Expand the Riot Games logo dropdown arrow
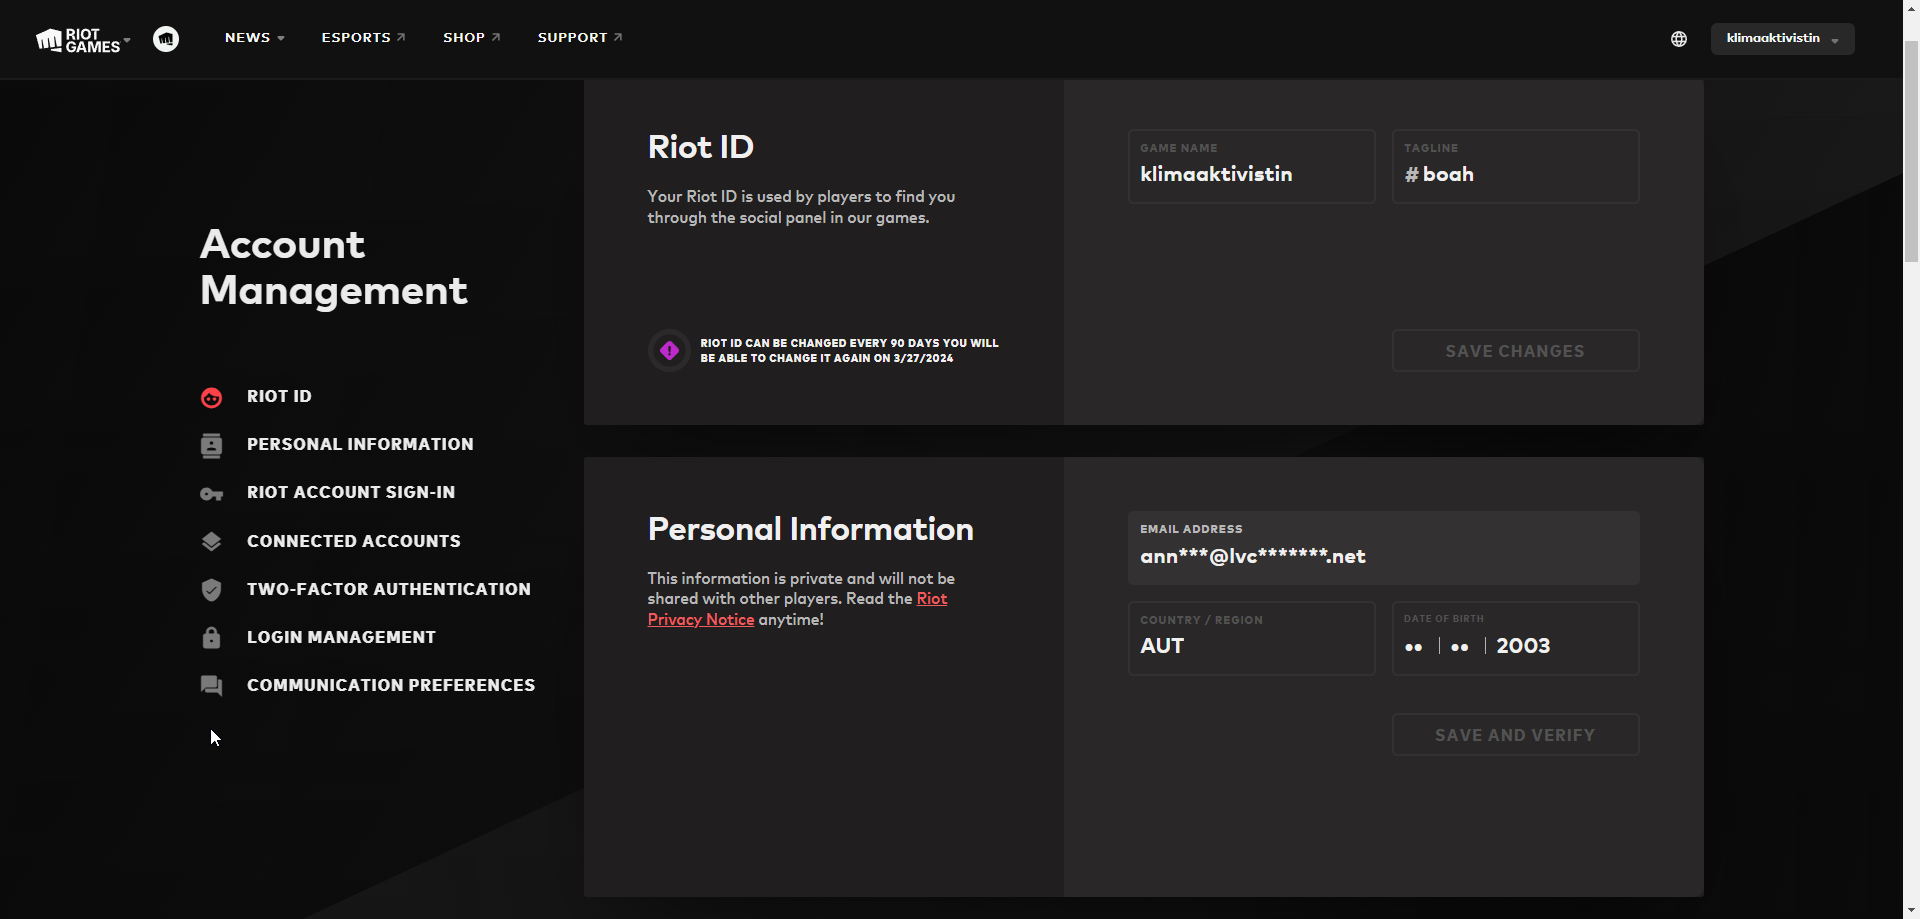Viewport: 1920px width, 919px height. pyautogui.click(x=127, y=40)
